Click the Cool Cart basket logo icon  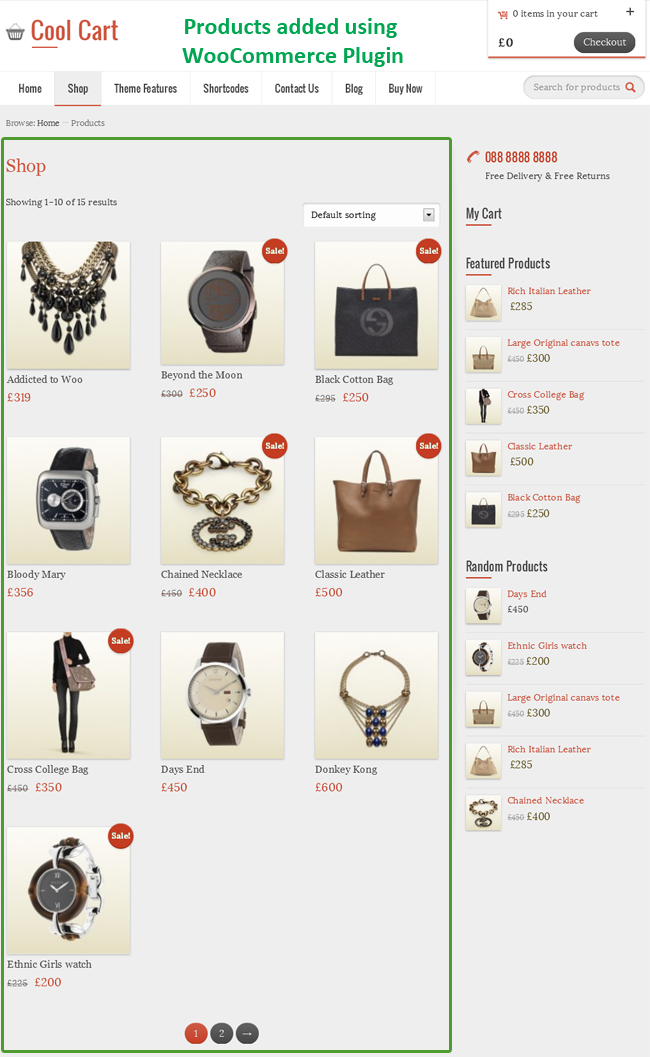tap(15, 32)
